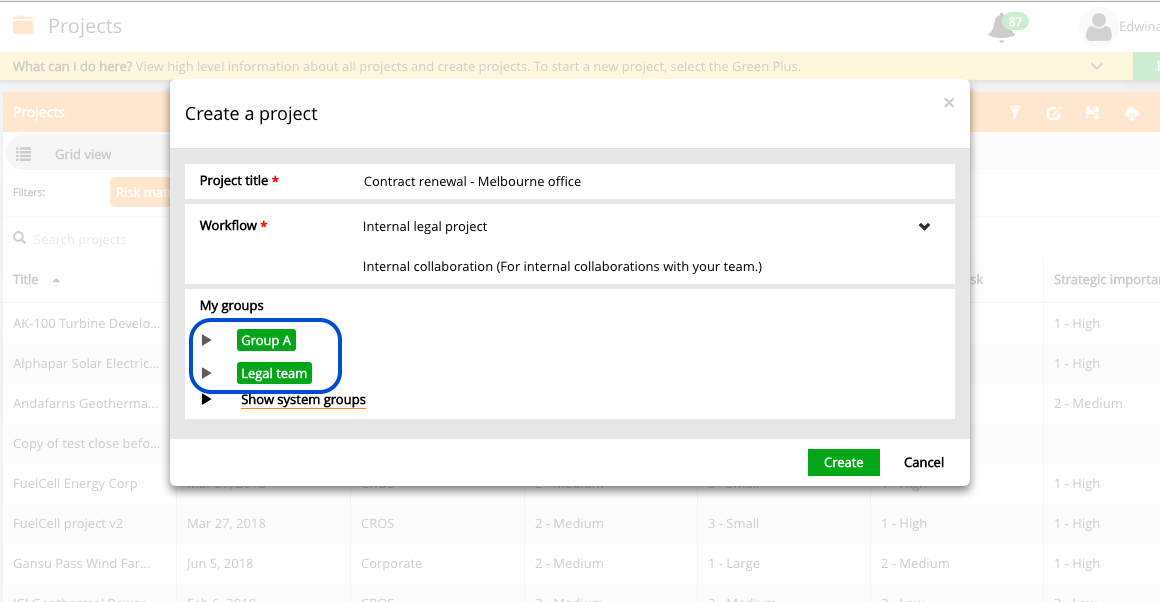
Task: Expand the system groups arrow
Action: click(x=206, y=399)
